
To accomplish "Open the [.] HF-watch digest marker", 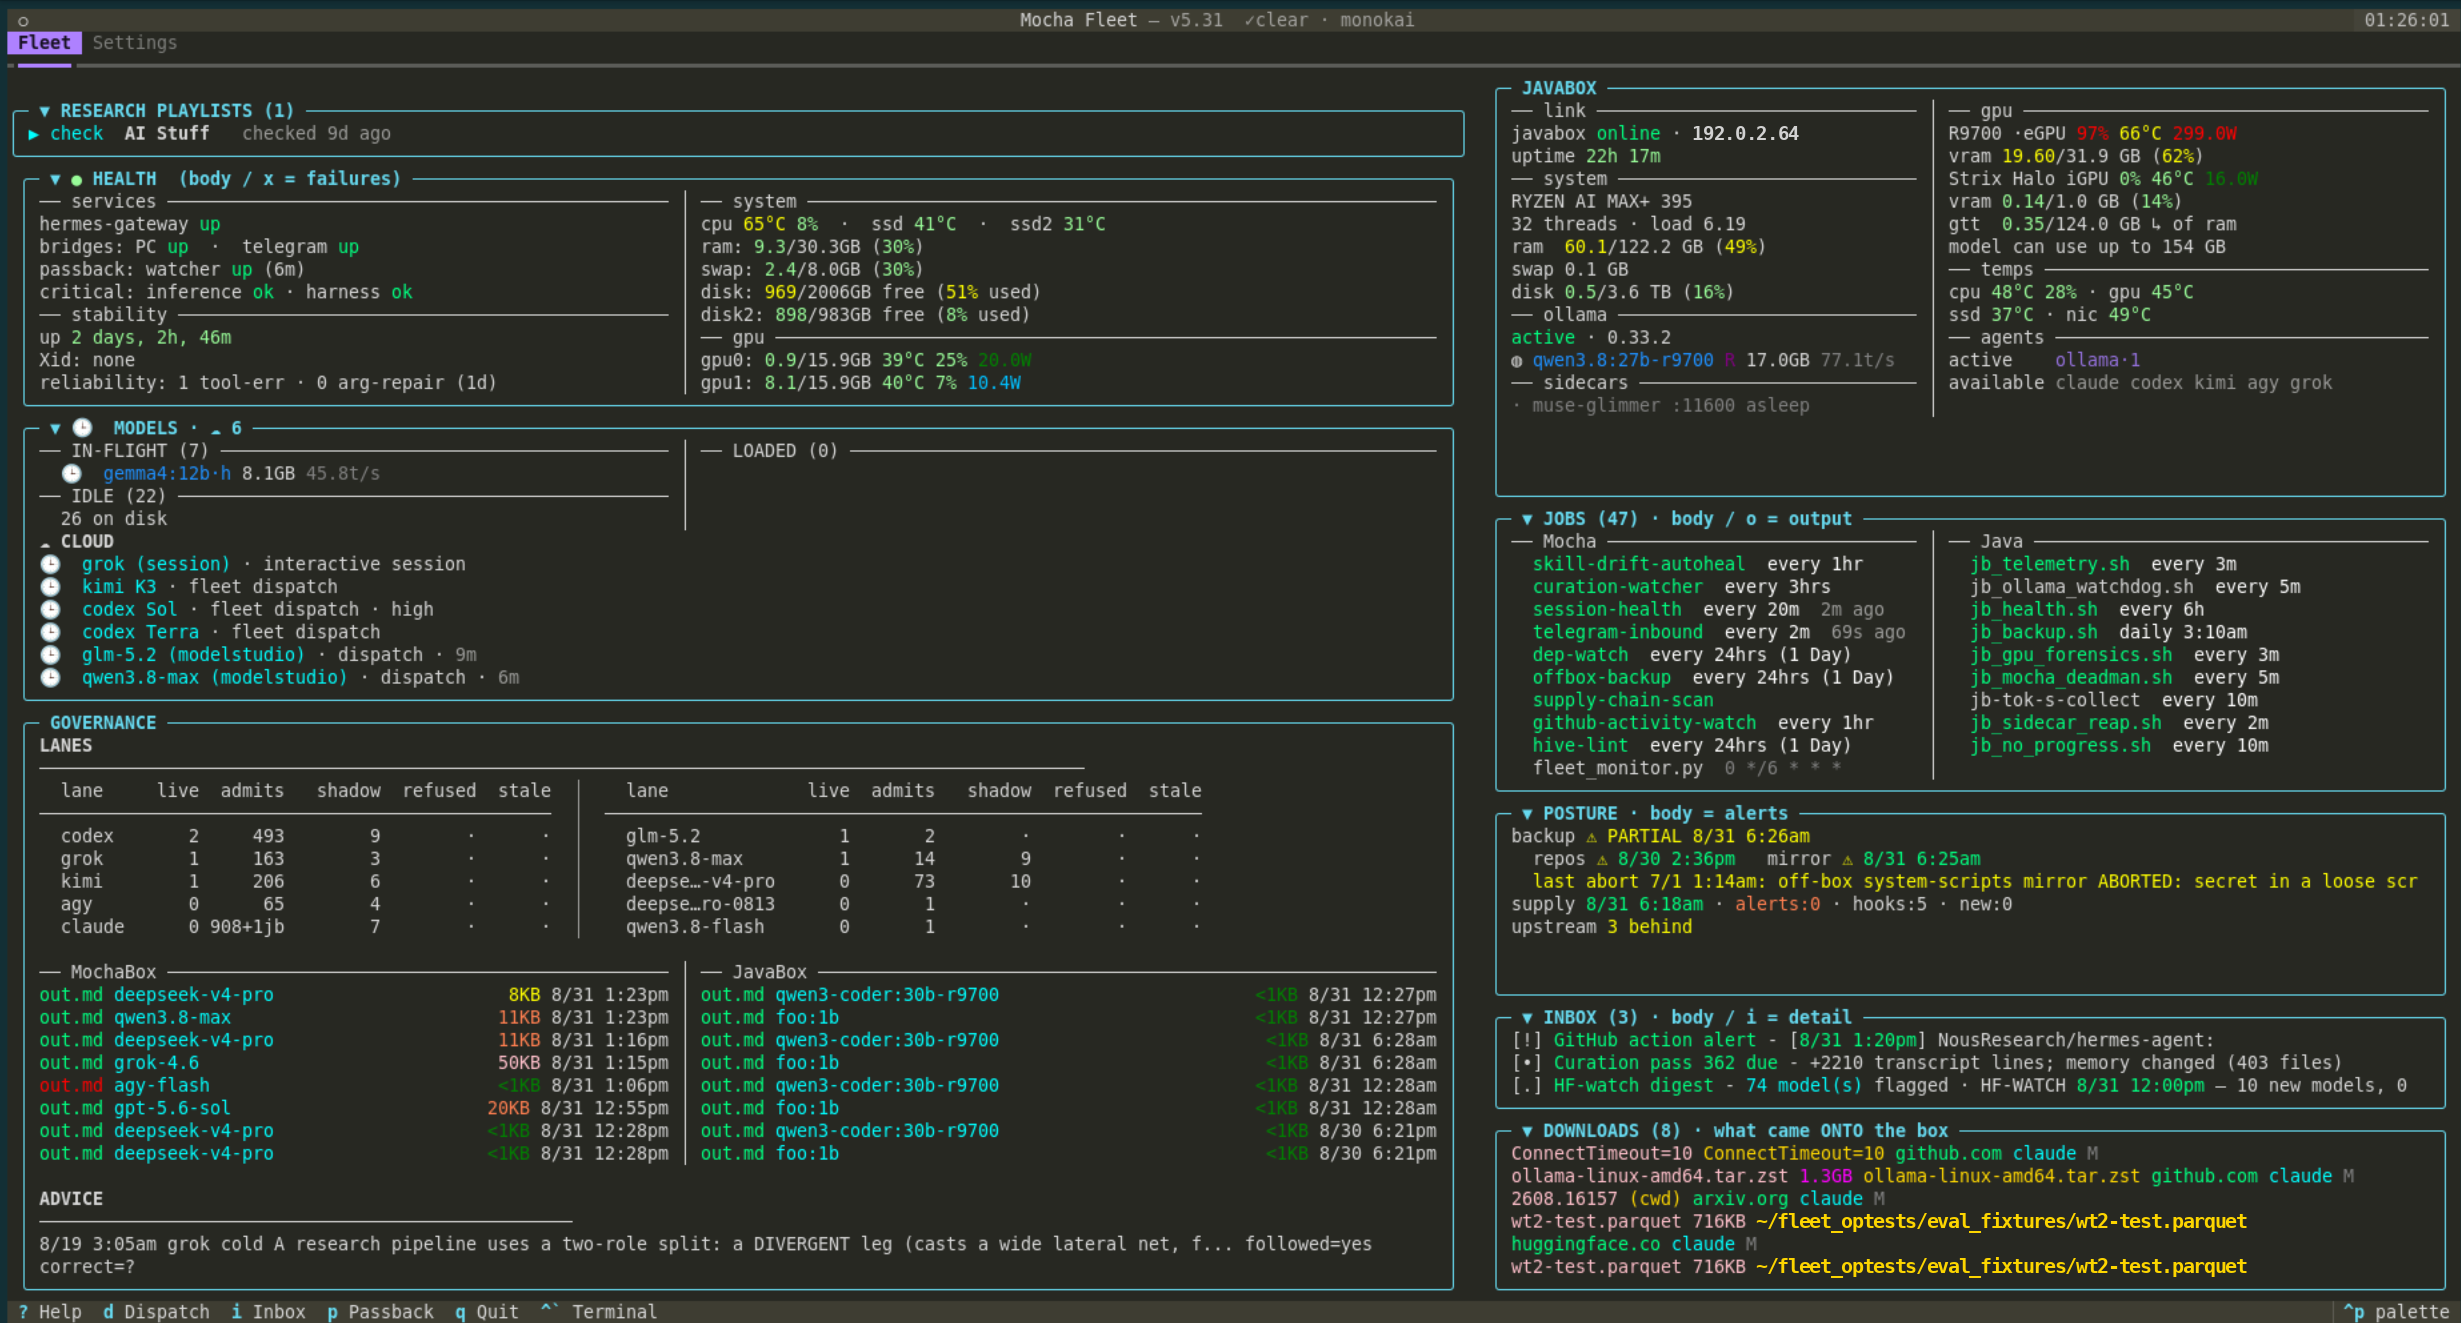I will [1527, 1086].
